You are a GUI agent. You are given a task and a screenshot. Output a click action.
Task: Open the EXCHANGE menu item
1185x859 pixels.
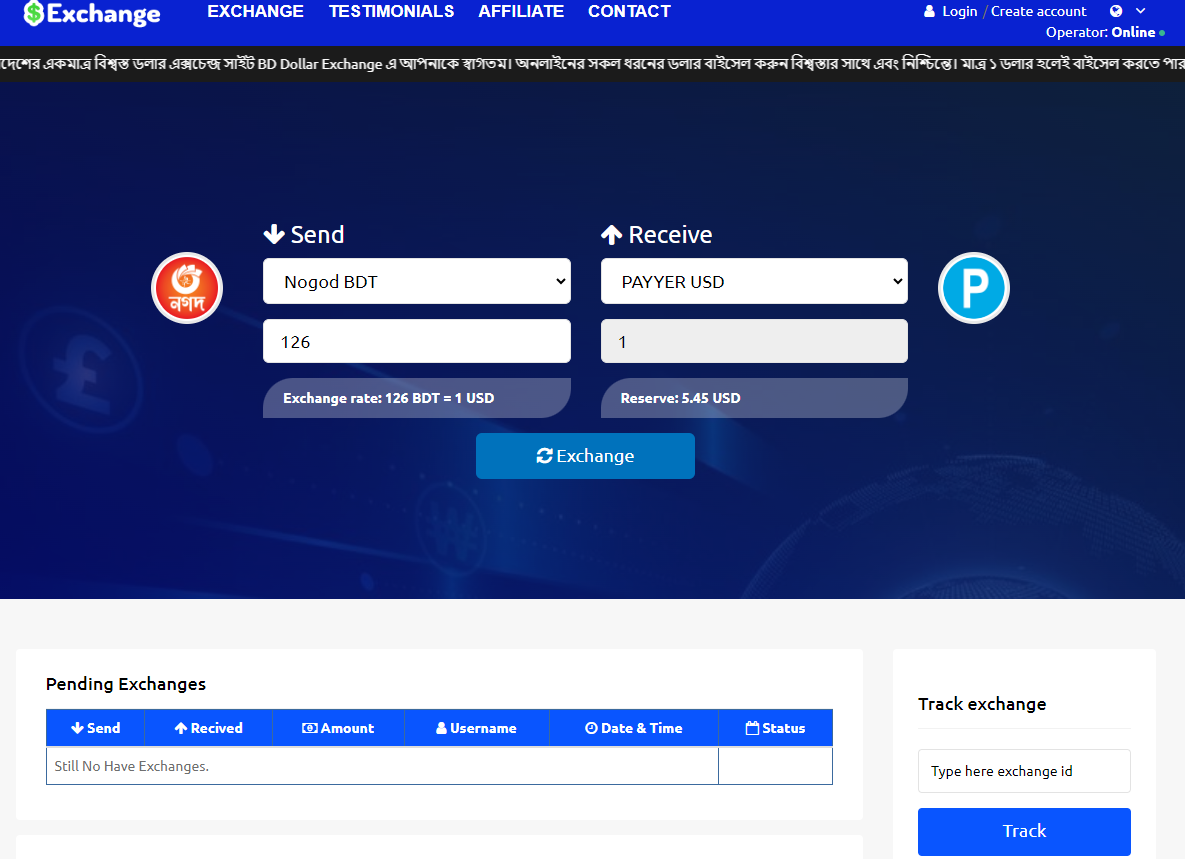tap(255, 11)
